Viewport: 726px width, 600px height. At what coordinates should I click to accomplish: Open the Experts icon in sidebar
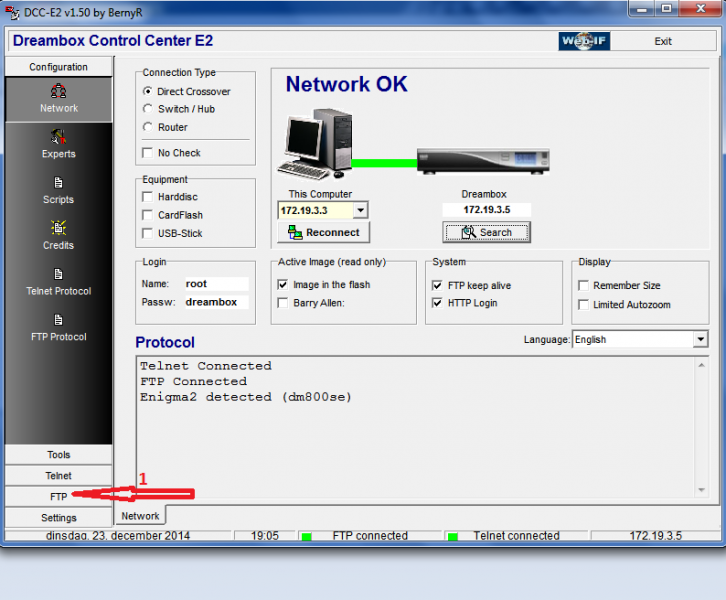click(x=58, y=138)
